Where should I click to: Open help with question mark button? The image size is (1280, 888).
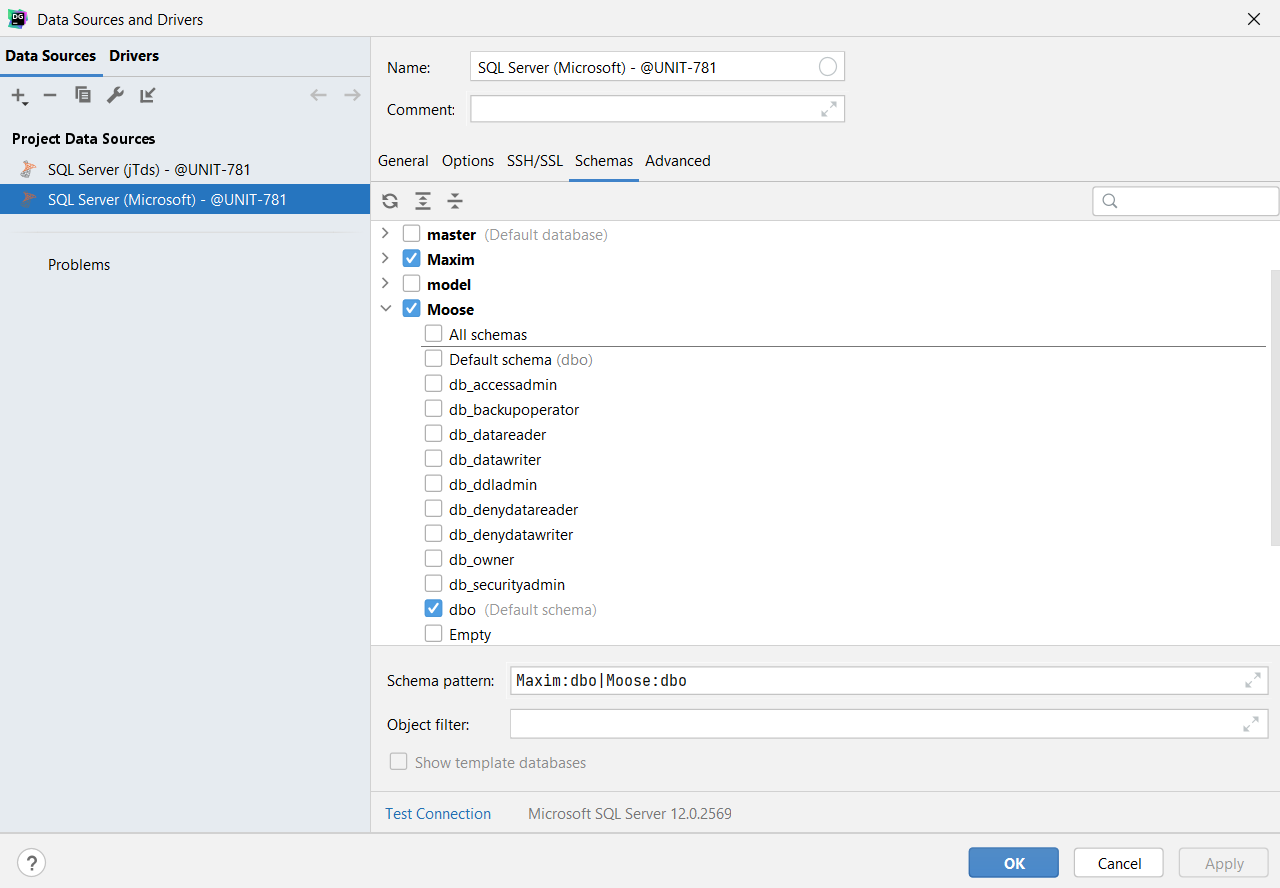32,863
